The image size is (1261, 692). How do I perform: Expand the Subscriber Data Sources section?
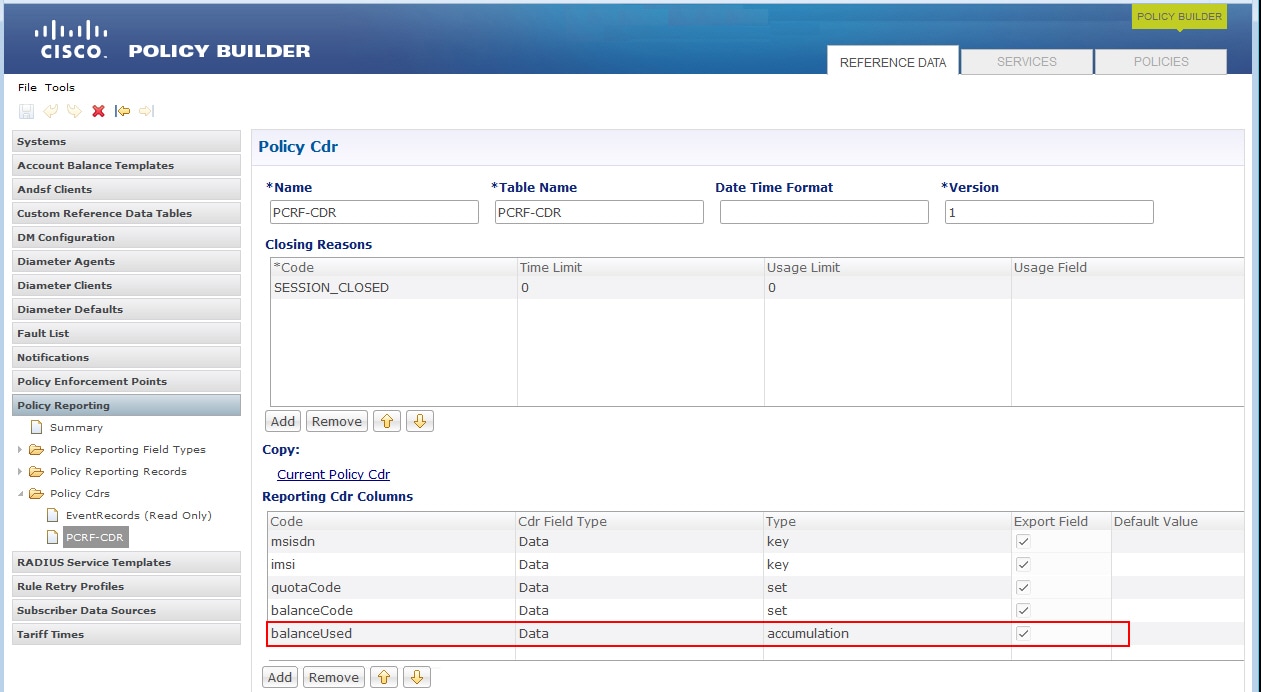click(126, 611)
